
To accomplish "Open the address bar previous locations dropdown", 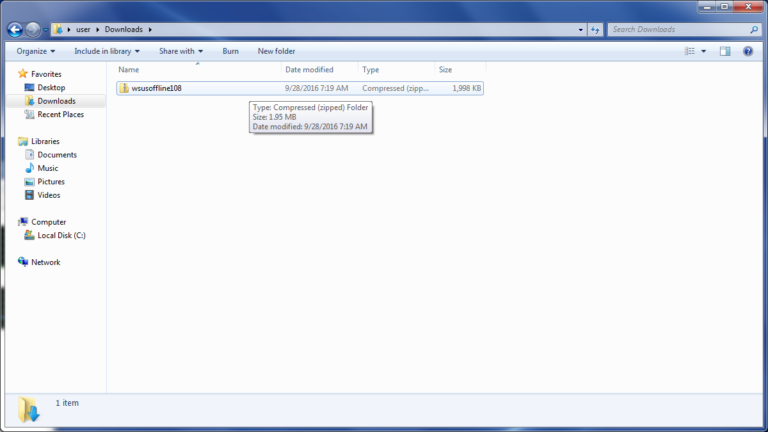I will (x=580, y=29).
